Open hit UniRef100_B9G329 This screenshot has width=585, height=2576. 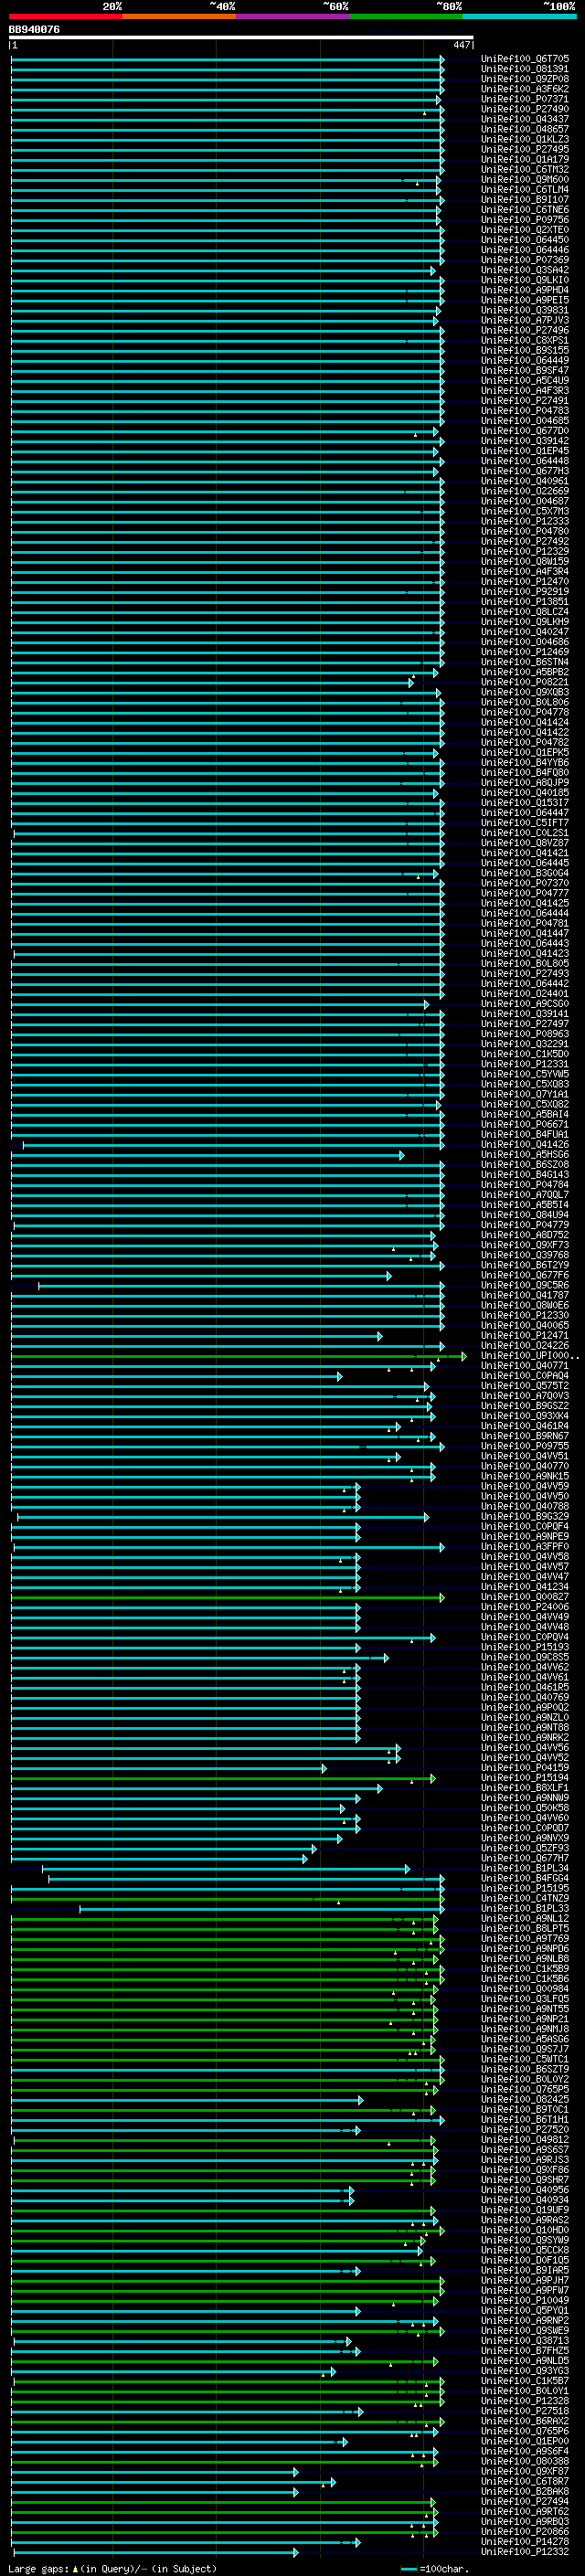click(525, 1517)
